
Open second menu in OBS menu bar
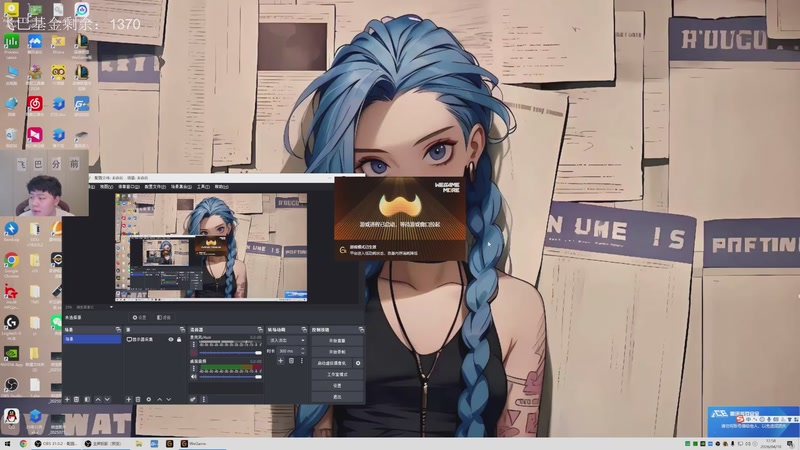tap(106, 187)
